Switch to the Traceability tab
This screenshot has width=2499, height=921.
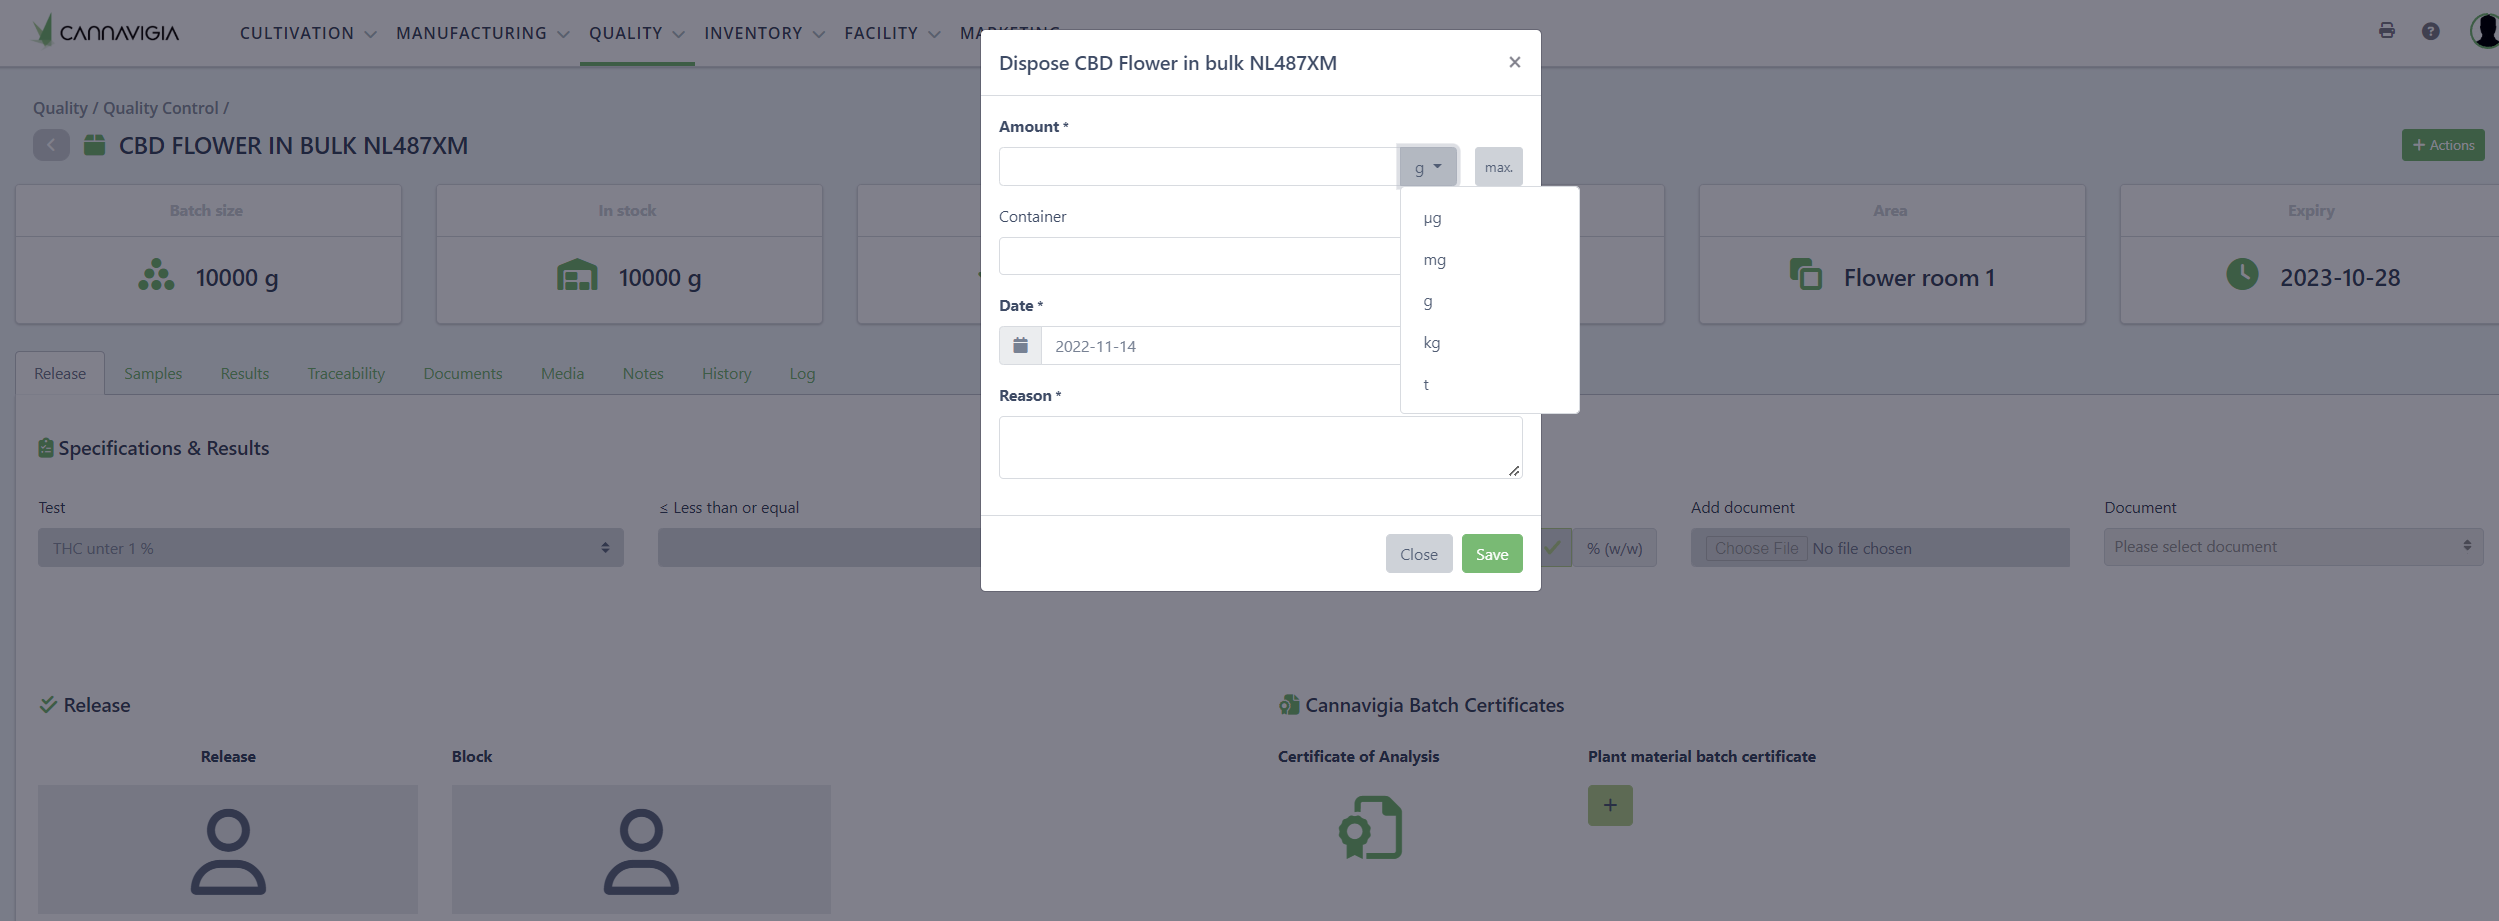[x=346, y=374]
